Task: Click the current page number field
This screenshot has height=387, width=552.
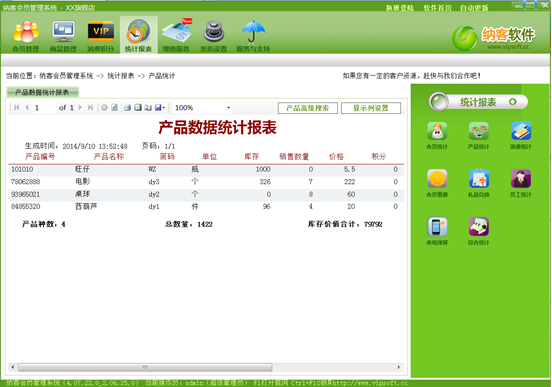Action: point(45,108)
